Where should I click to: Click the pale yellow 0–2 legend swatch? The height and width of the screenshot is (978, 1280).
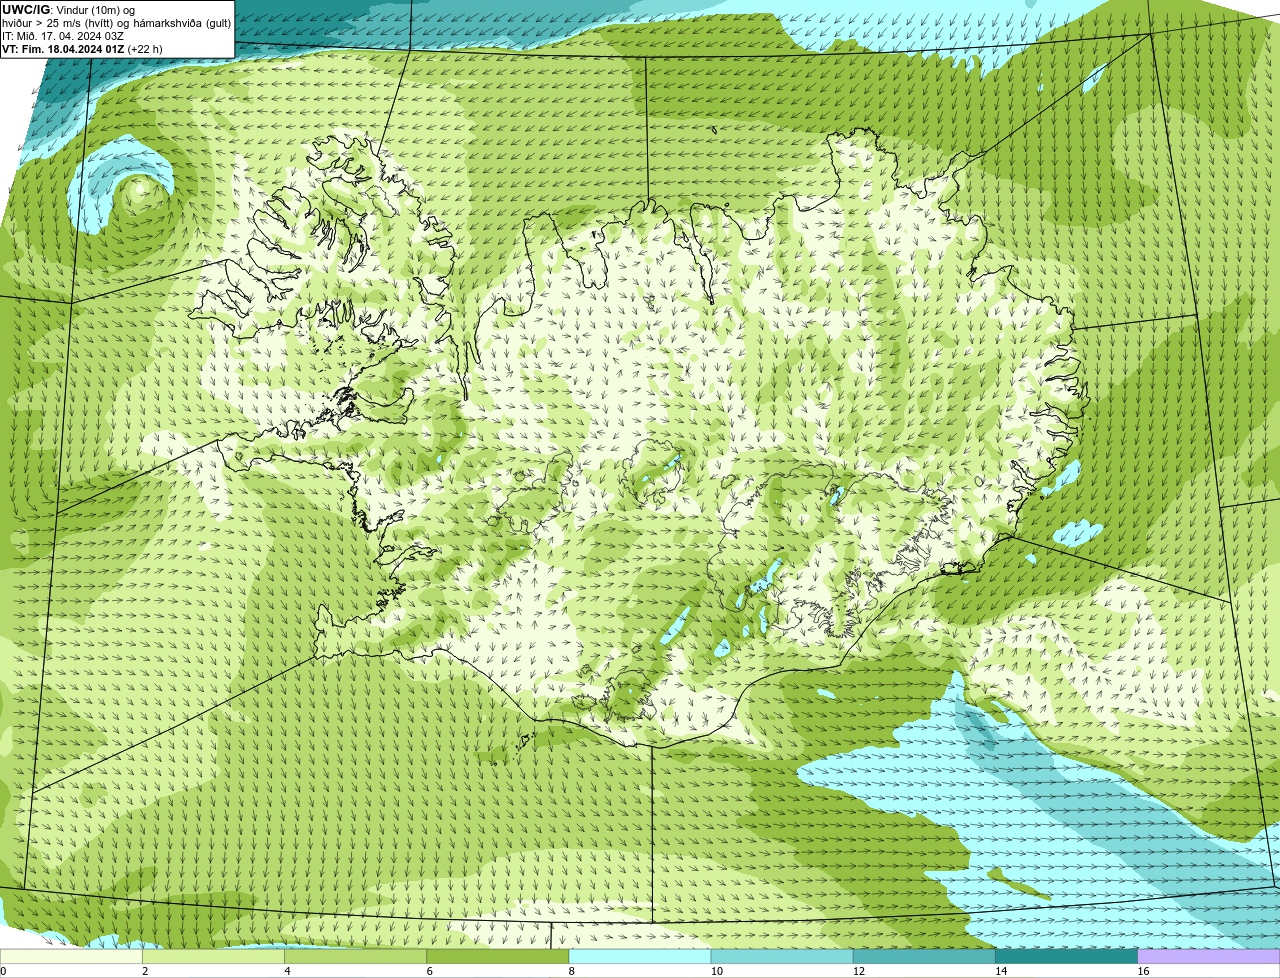tap(71, 956)
